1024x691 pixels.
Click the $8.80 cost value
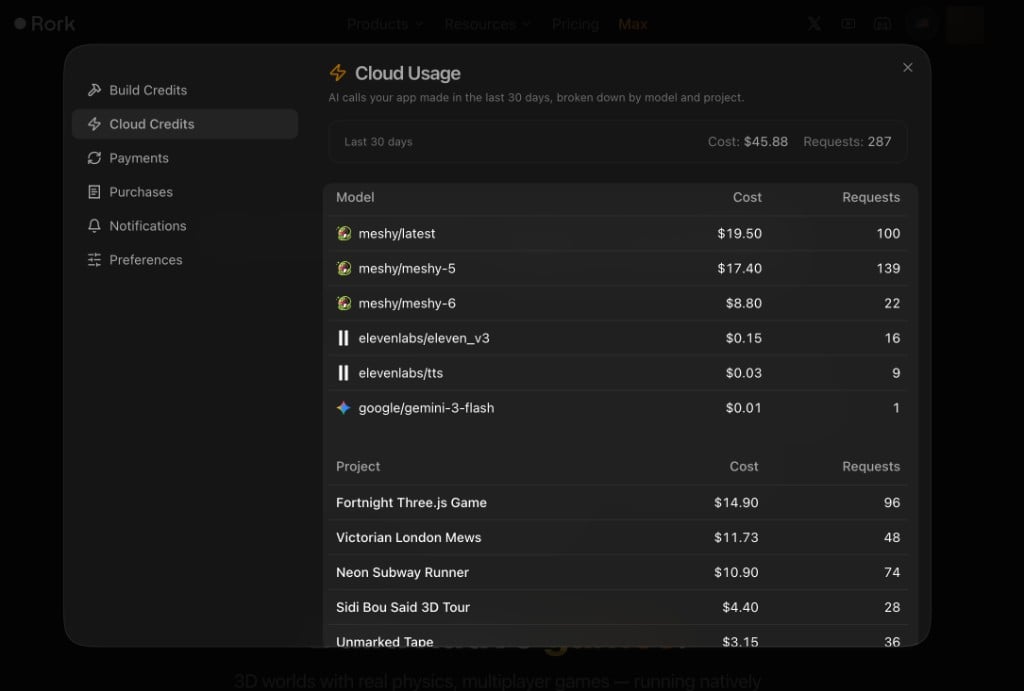(x=744, y=303)
